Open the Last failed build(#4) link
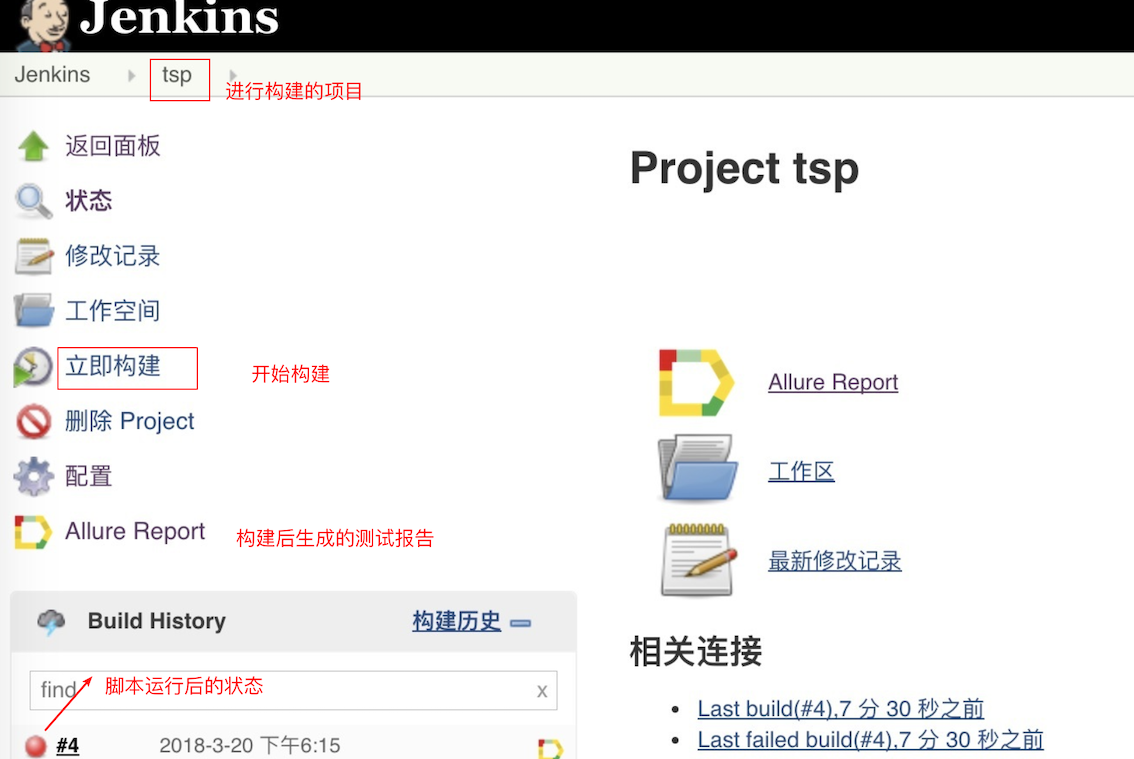 870,739
